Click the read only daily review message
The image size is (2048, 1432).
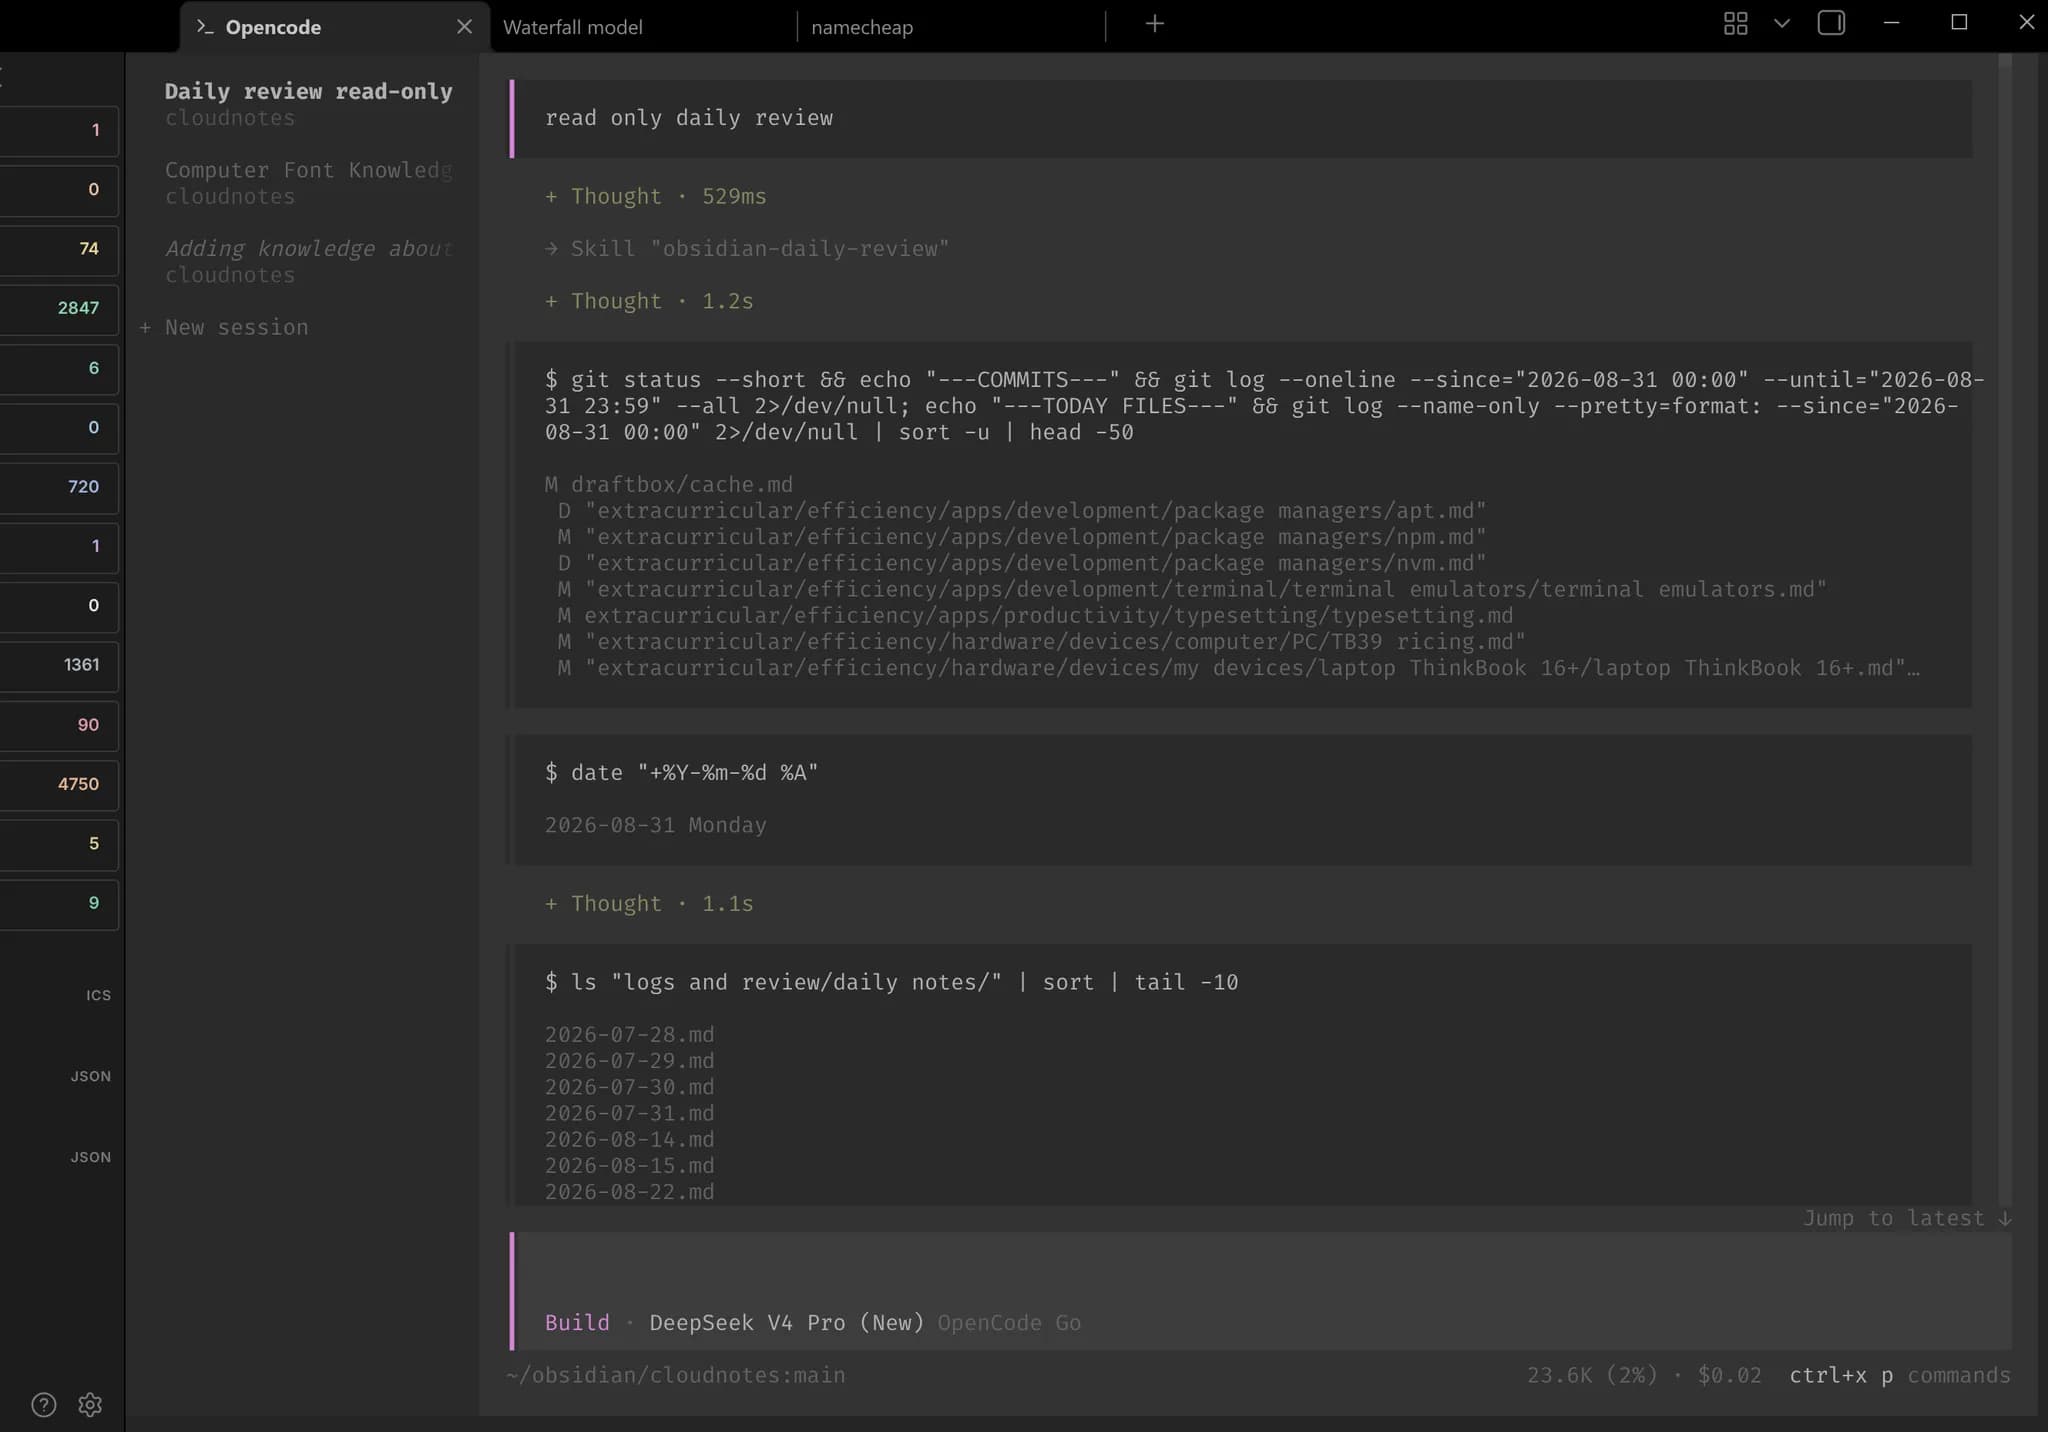click(x=1243, y=118)
